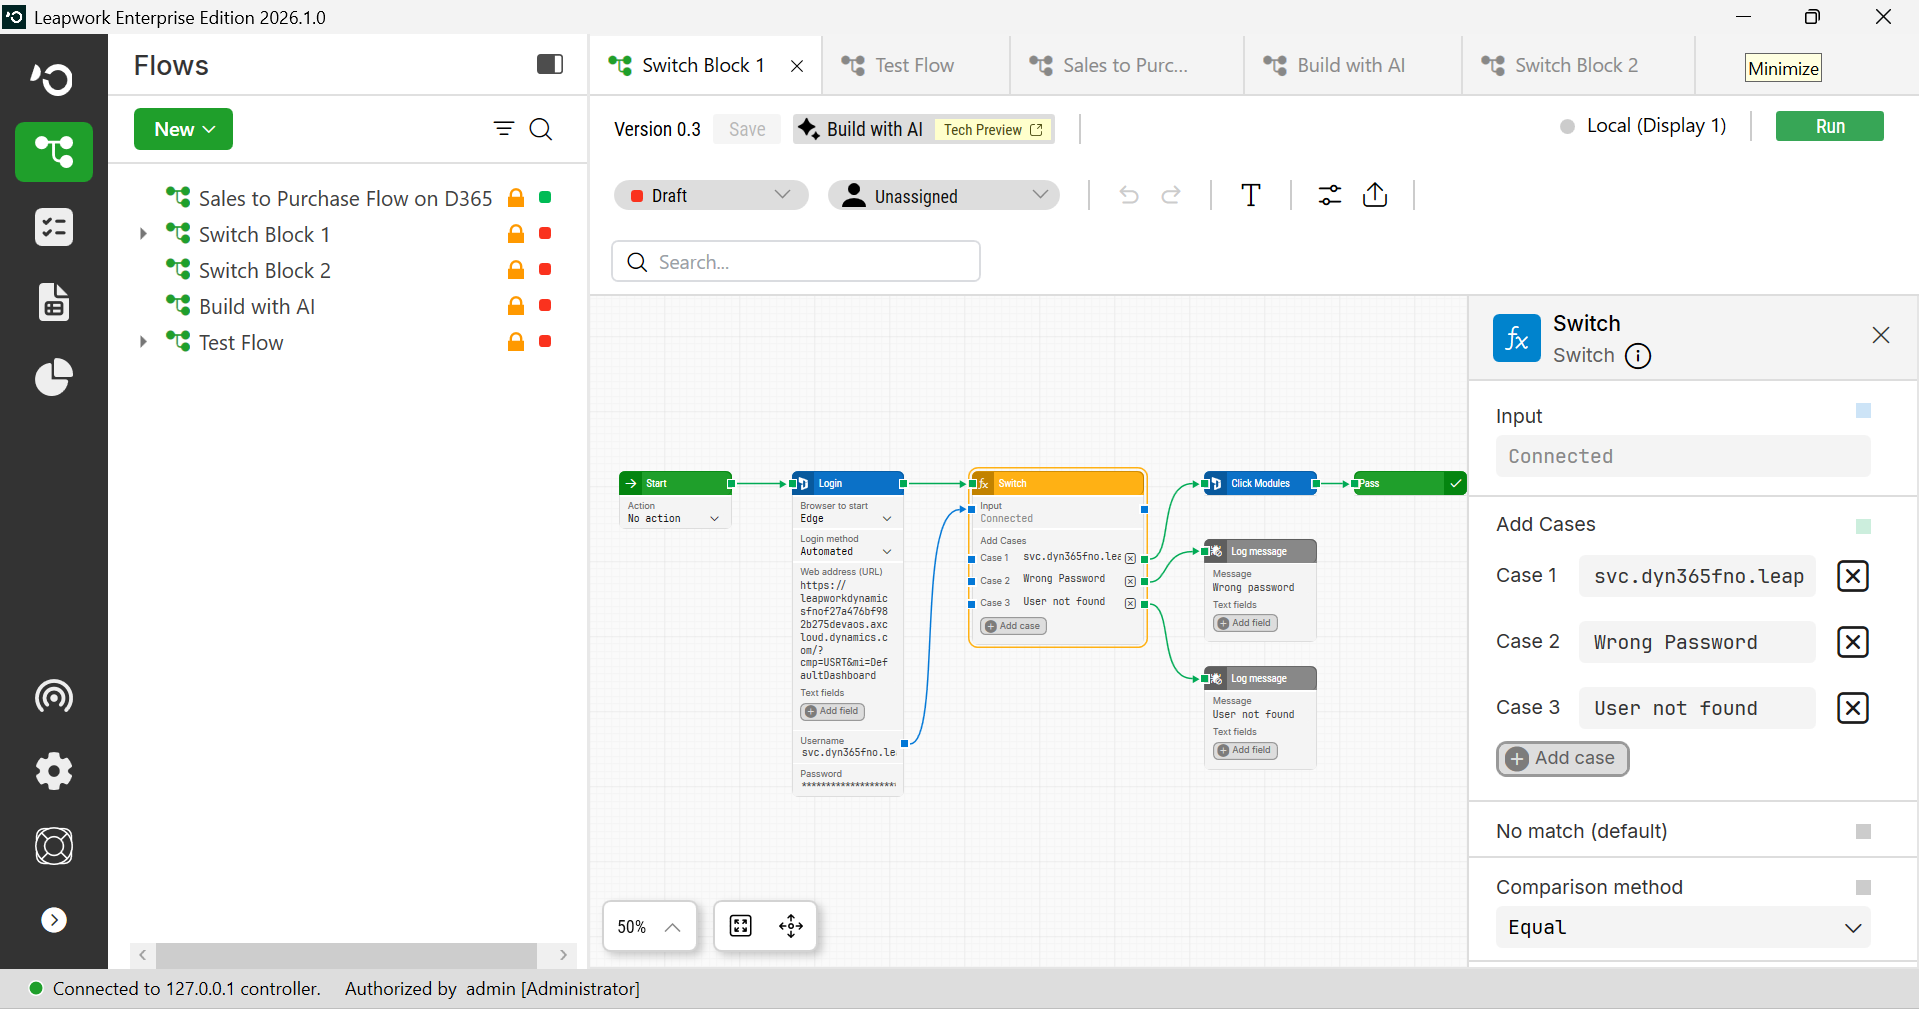Viewport: 1919px width, 1009px height.
Task: Edit Case 2 value field in panel
Action: [1697, 642]
